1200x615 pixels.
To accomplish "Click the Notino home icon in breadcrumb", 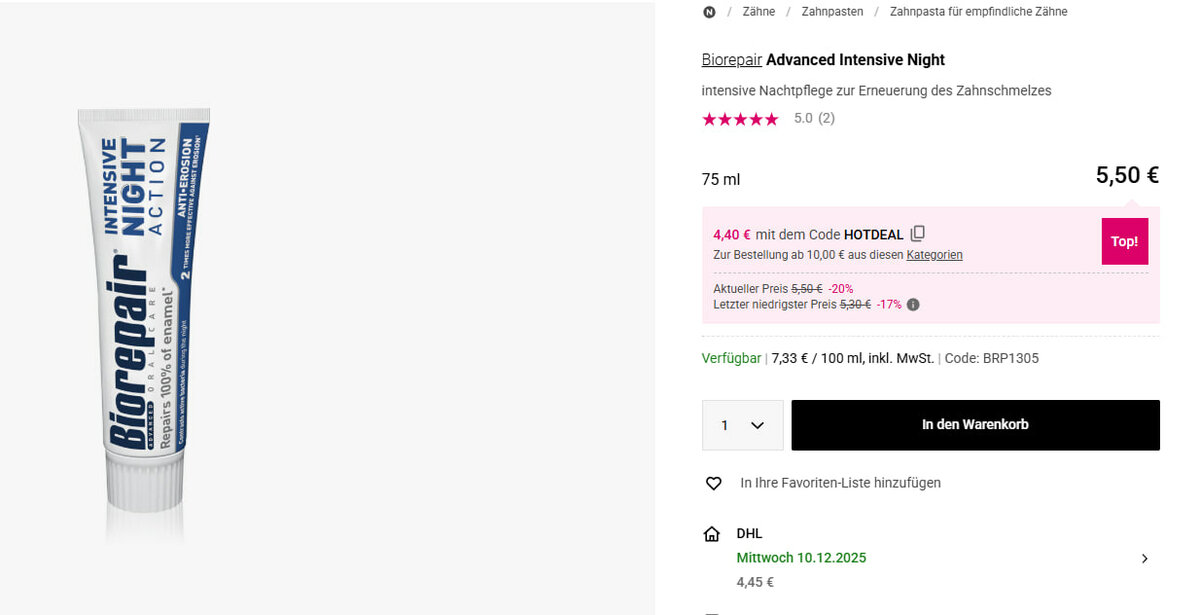I will (x=710, y=12).
